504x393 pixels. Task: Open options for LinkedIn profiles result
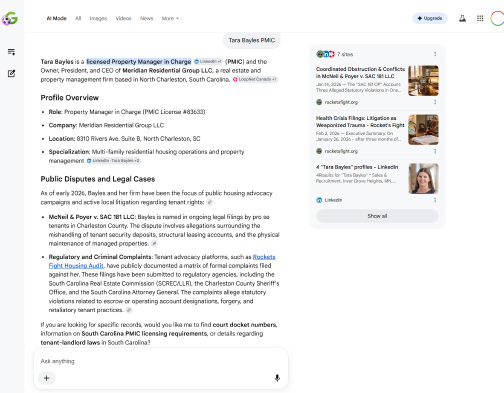pos(435,200)
